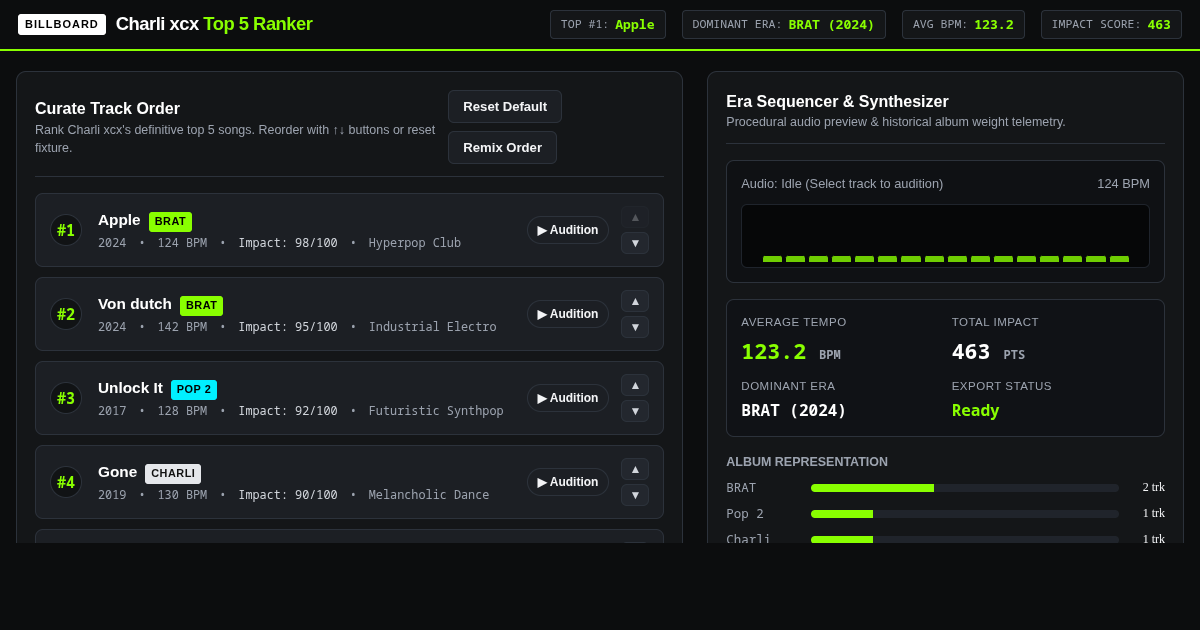This screenshot has width=1200, height=630.
Task: Audition the Gone track
Action: coord(568,482)
